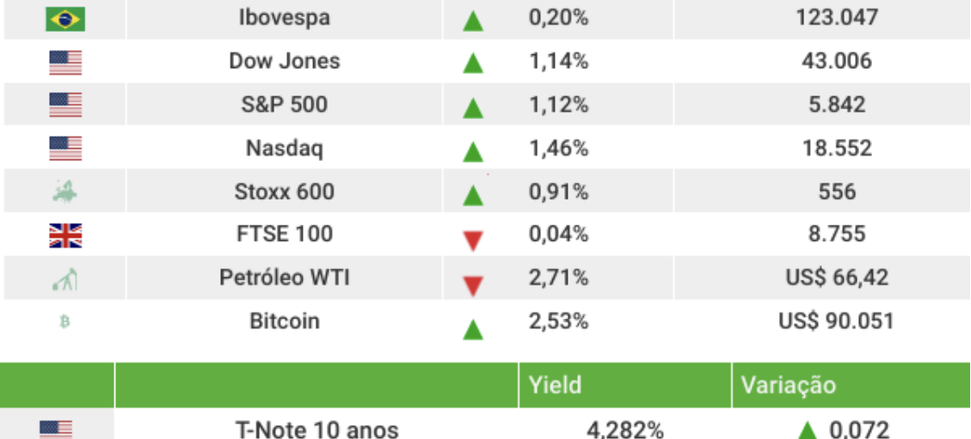Click the red down arrow for Petróleo WTI
Screen dimensions: 971x439
[473, 285]
